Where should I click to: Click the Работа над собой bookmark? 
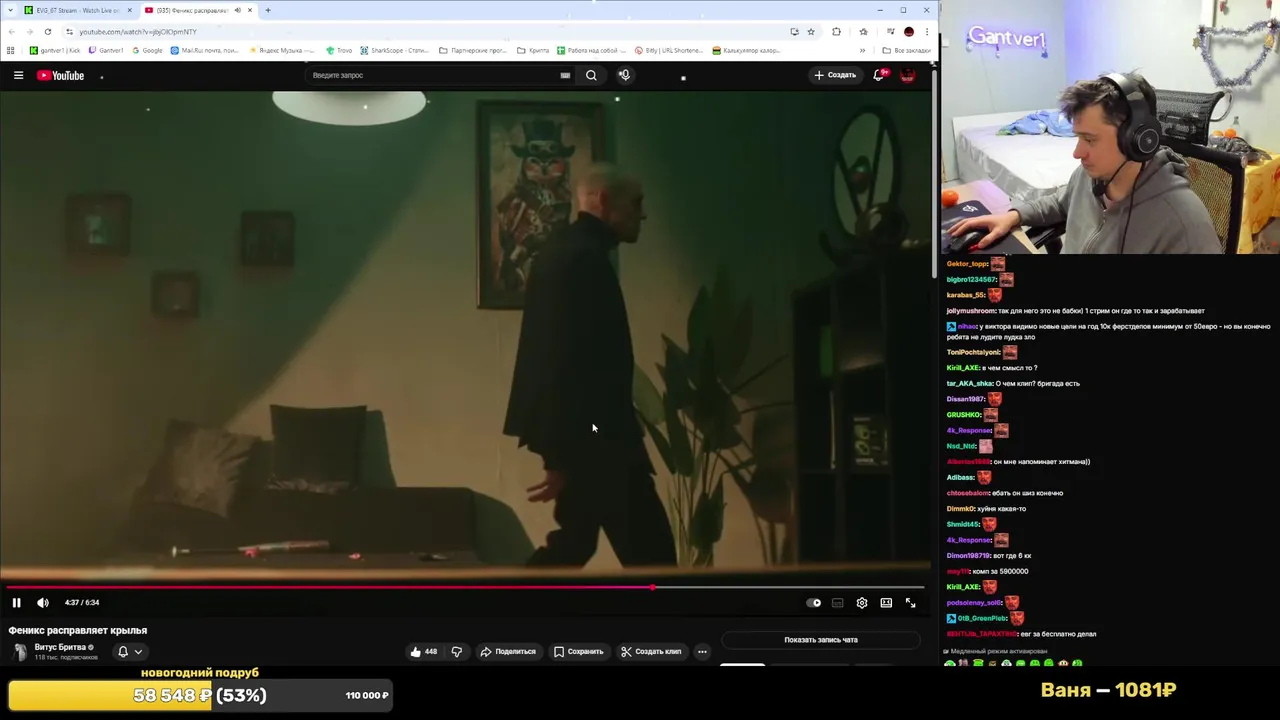coord(590,50)
